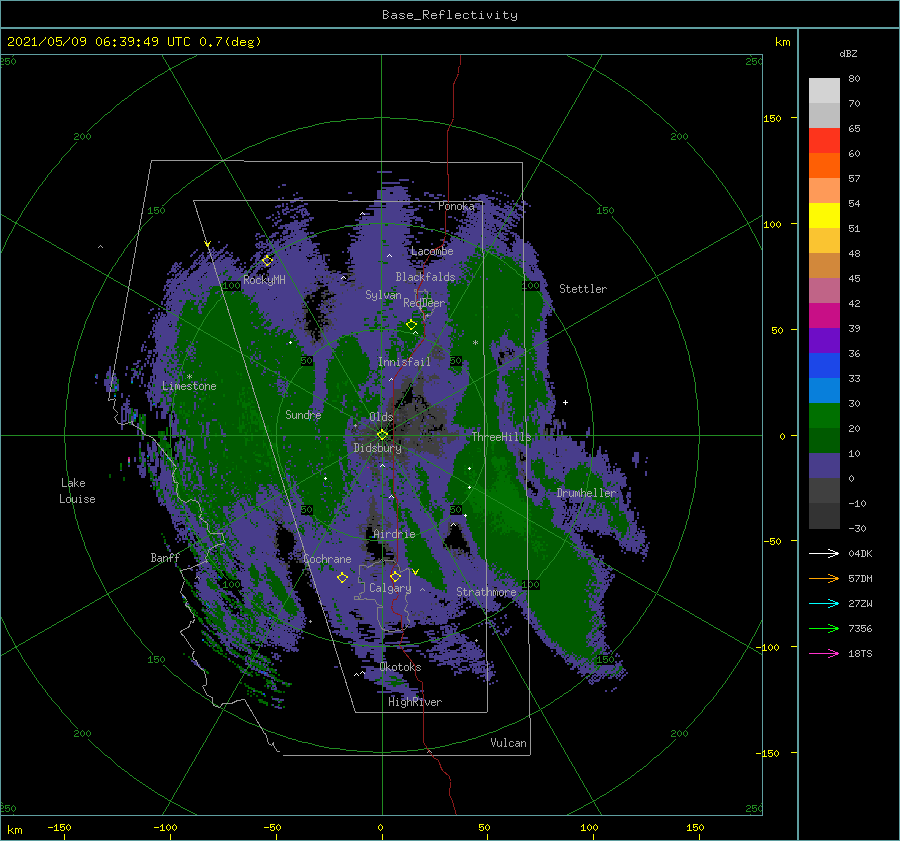
Task: Click the Olds city label
Action: click(381, 417)
